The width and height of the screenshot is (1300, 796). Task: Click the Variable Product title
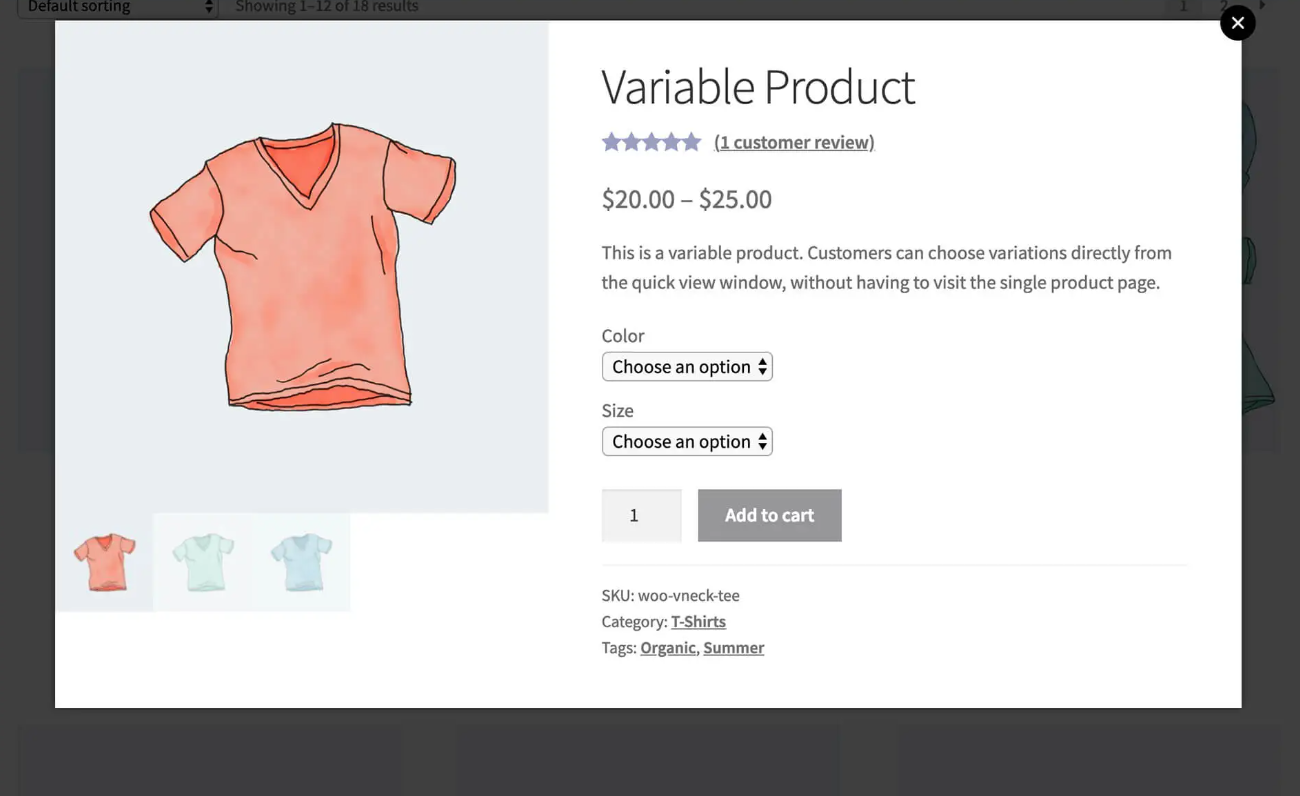click(x=758, y=87)
